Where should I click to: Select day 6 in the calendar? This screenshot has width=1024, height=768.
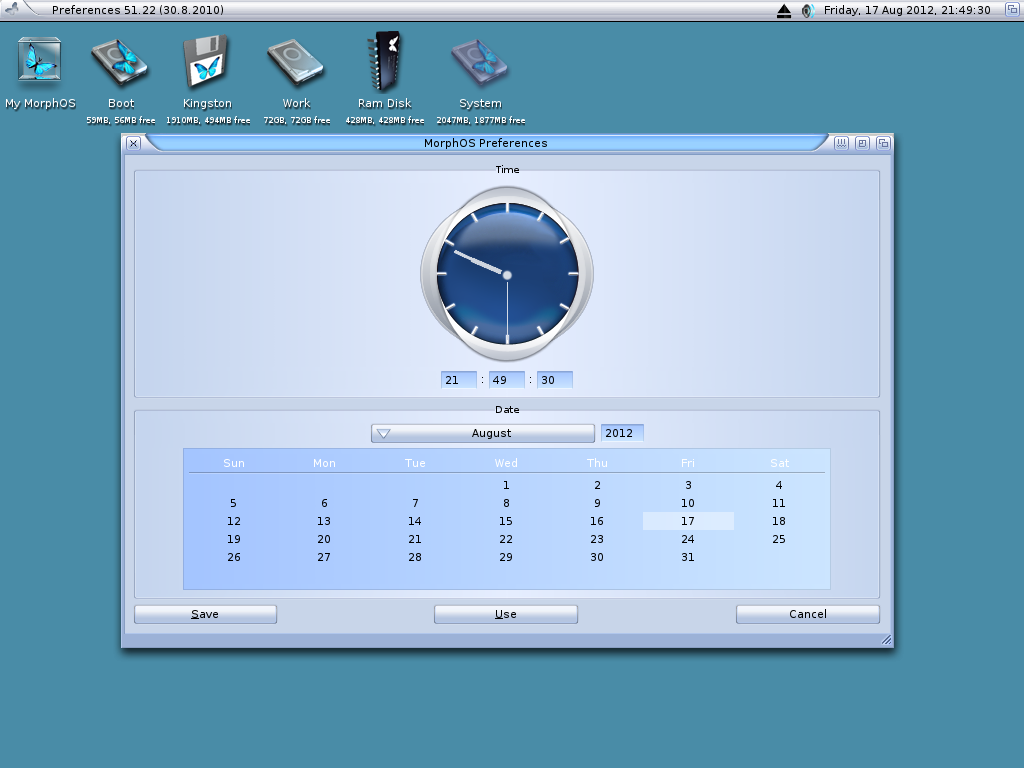click(324, 504)
